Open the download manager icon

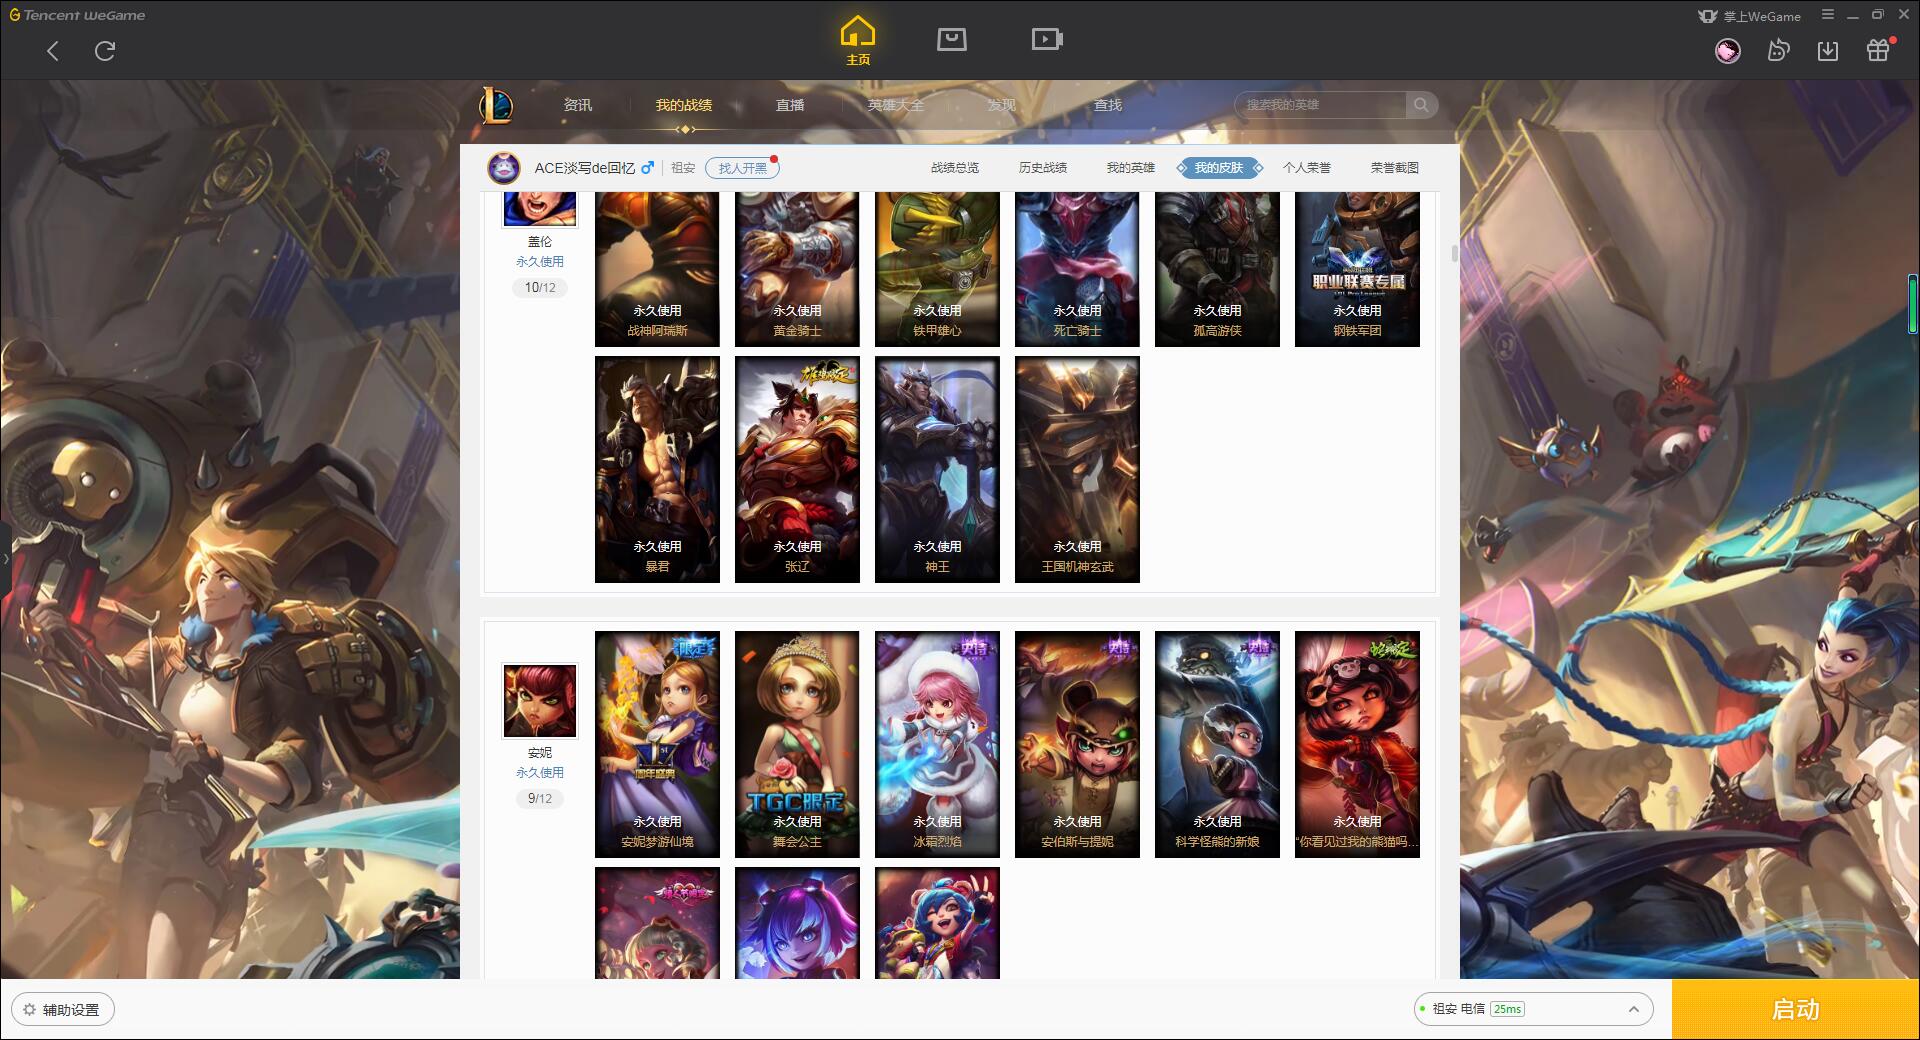tap(1827, 51)
